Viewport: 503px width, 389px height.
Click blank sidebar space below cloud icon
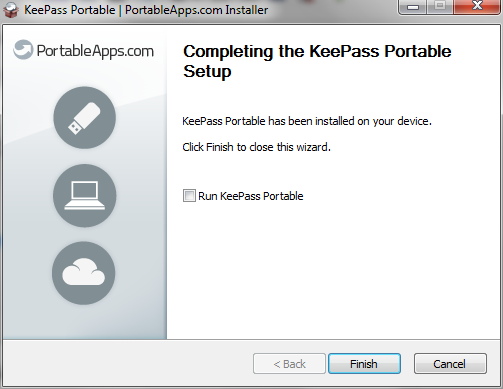(84, 322)
